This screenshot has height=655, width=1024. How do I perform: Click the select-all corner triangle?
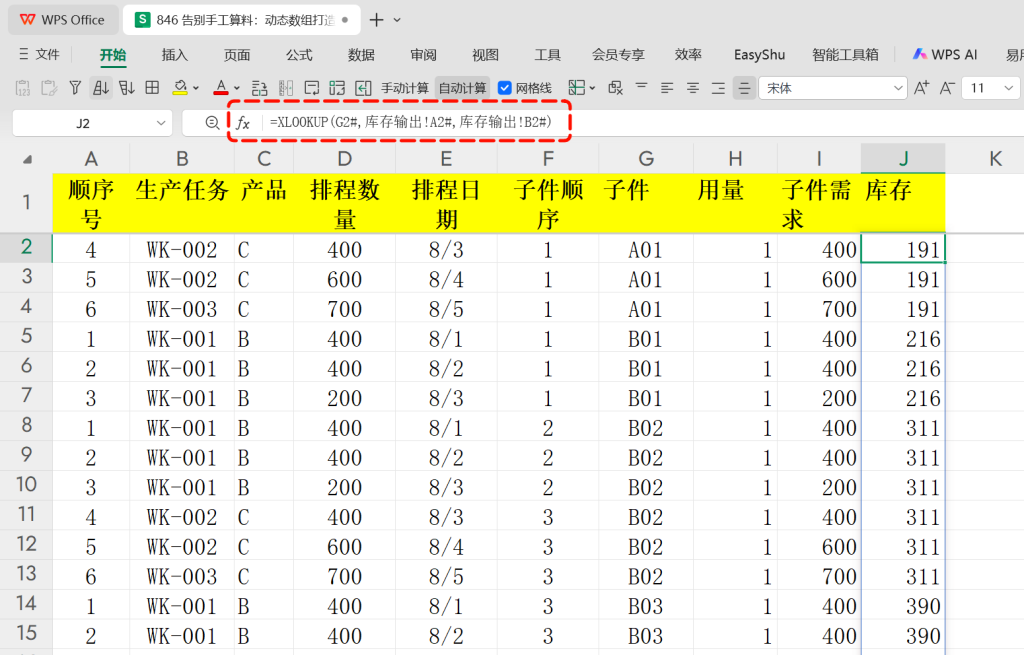(x=27, y=159)
